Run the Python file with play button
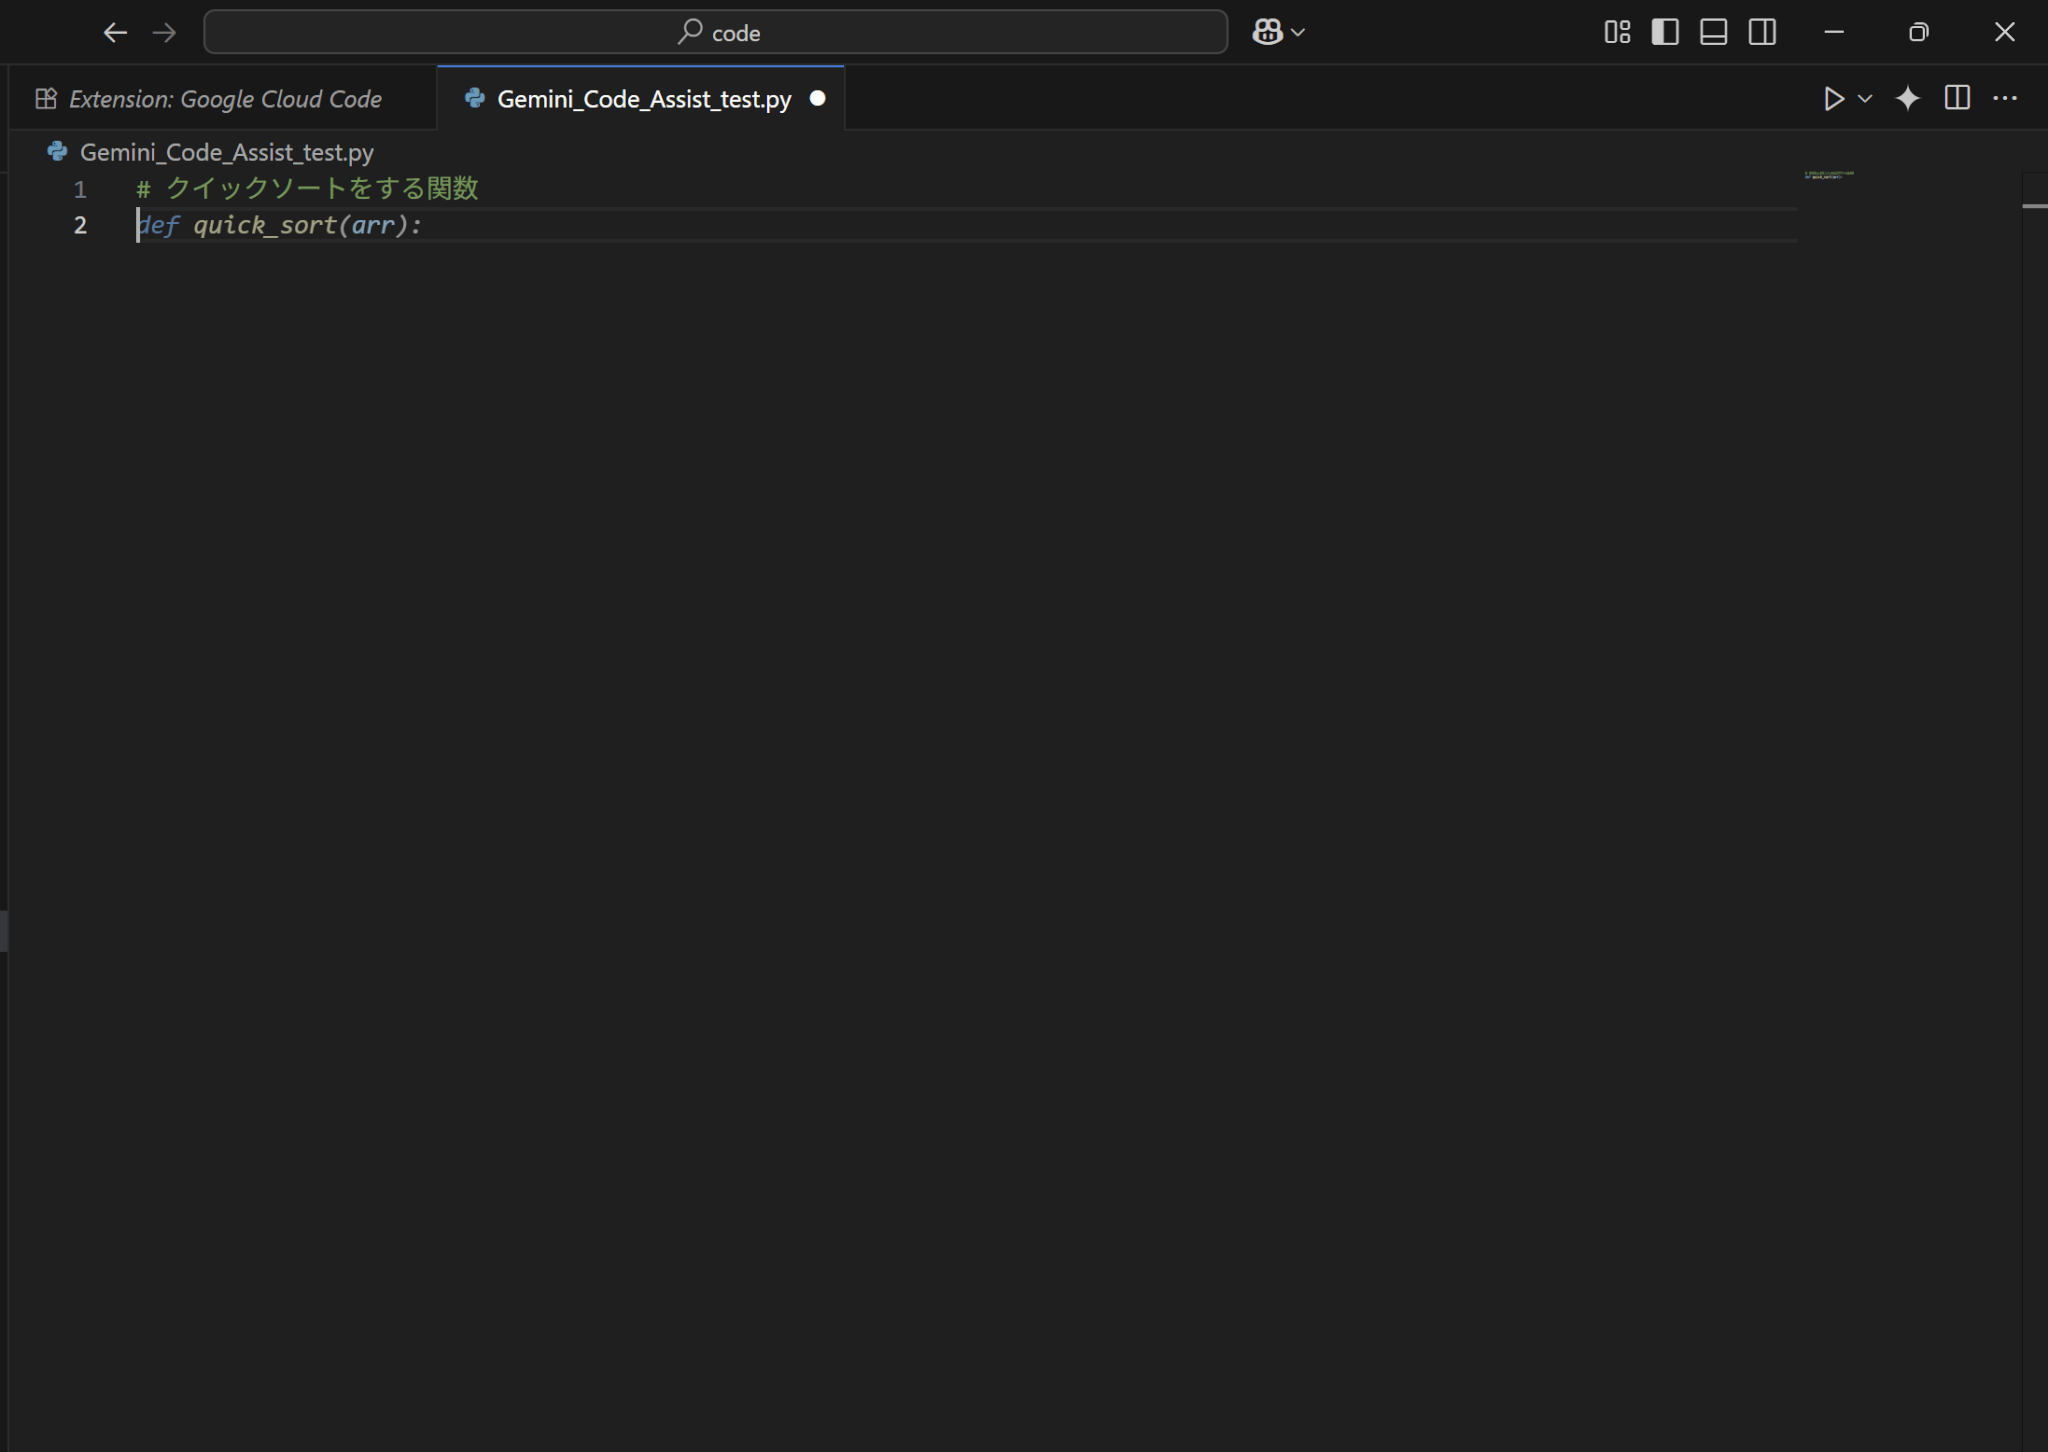Image resolution: width=2048 pixels, height=1452 pixels. pyautogui.click(x=1834, y=98)
